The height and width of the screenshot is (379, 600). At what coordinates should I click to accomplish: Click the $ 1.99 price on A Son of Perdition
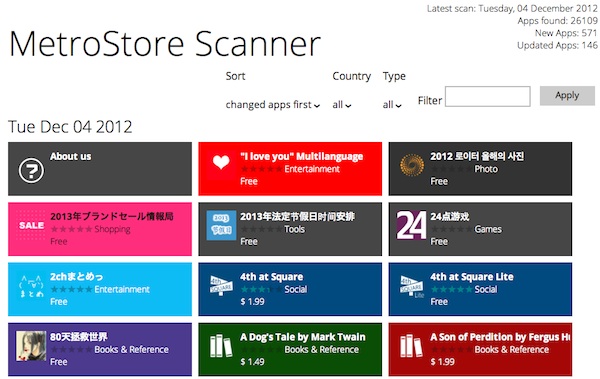[442, 362]
